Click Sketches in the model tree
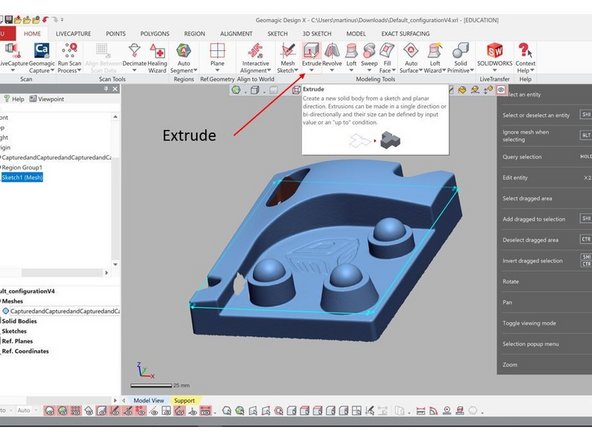The image size is (592, 444). click(x=14, y=331)
